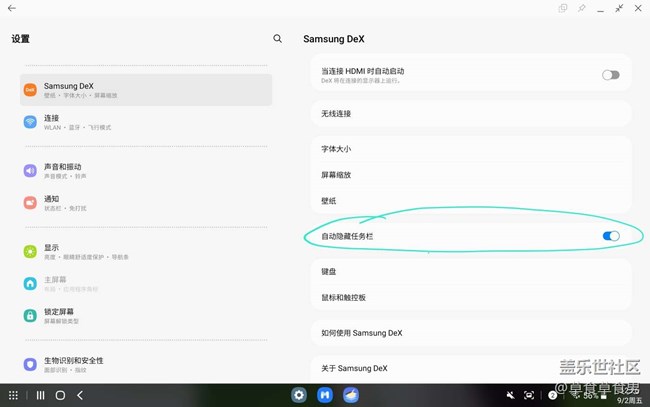The height and width of the screenshot is (407, 650).
Task: Click the muted sound icon in taskbar
Action: [511, 395]
